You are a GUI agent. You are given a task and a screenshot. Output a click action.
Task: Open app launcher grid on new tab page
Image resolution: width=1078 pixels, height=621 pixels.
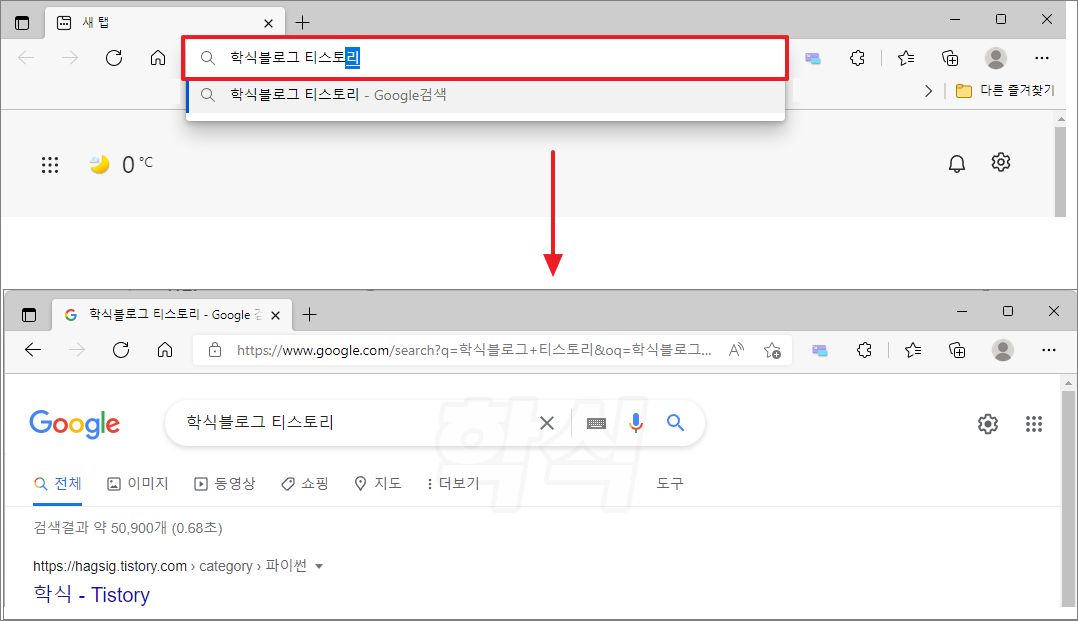tap(50, 165)
